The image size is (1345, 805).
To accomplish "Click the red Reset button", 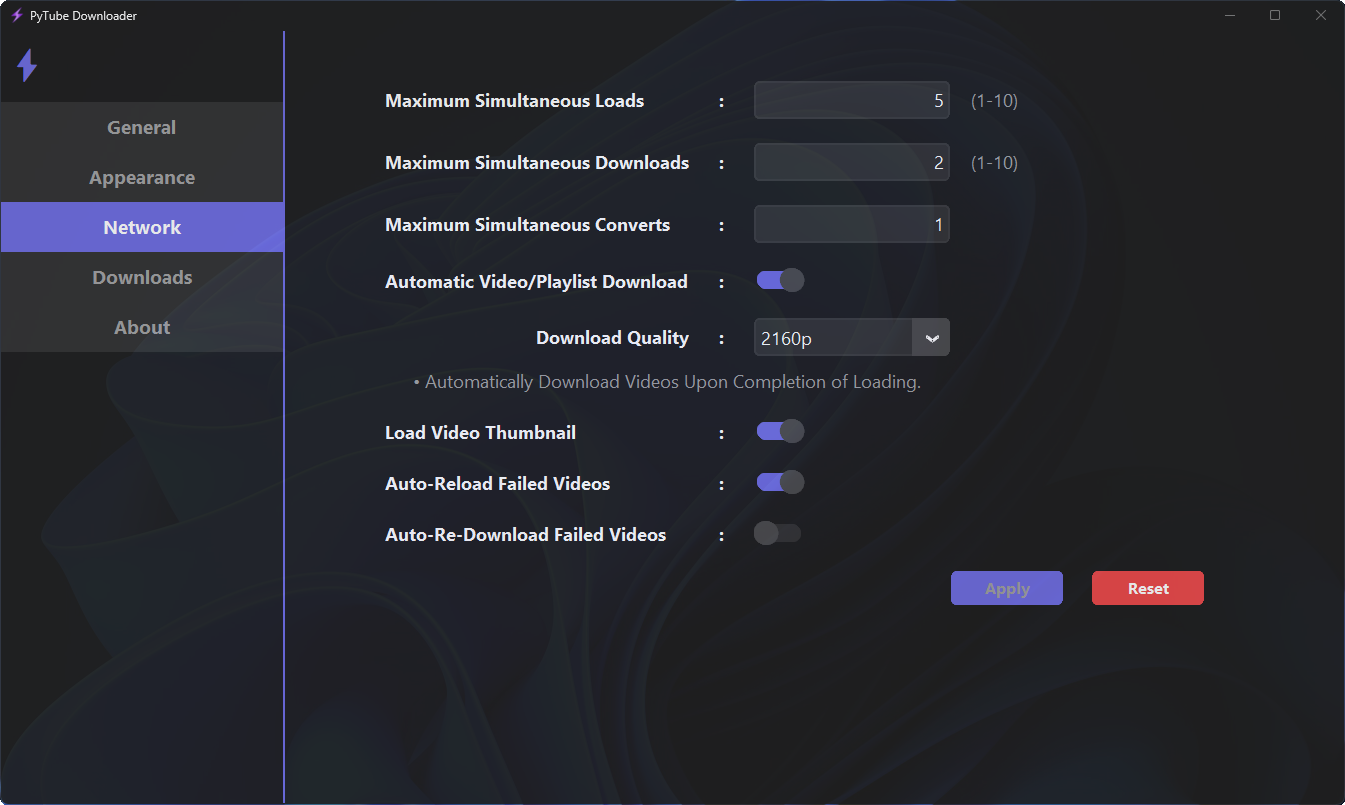I will [x=1148, y=588].
